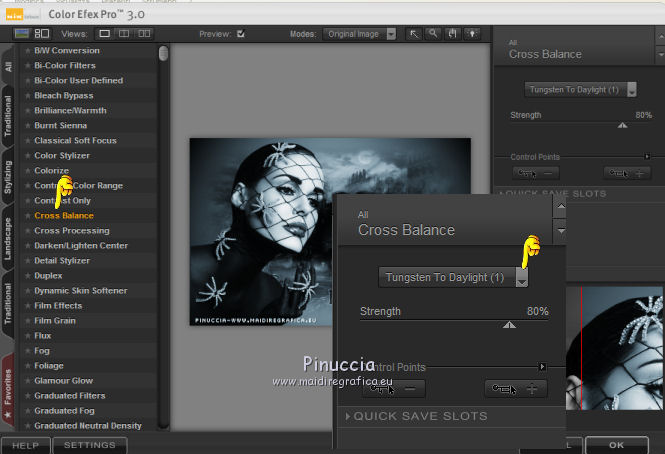
Task: Click star icon beside Bi-Color Filters
Action: [x=28, y=65]
